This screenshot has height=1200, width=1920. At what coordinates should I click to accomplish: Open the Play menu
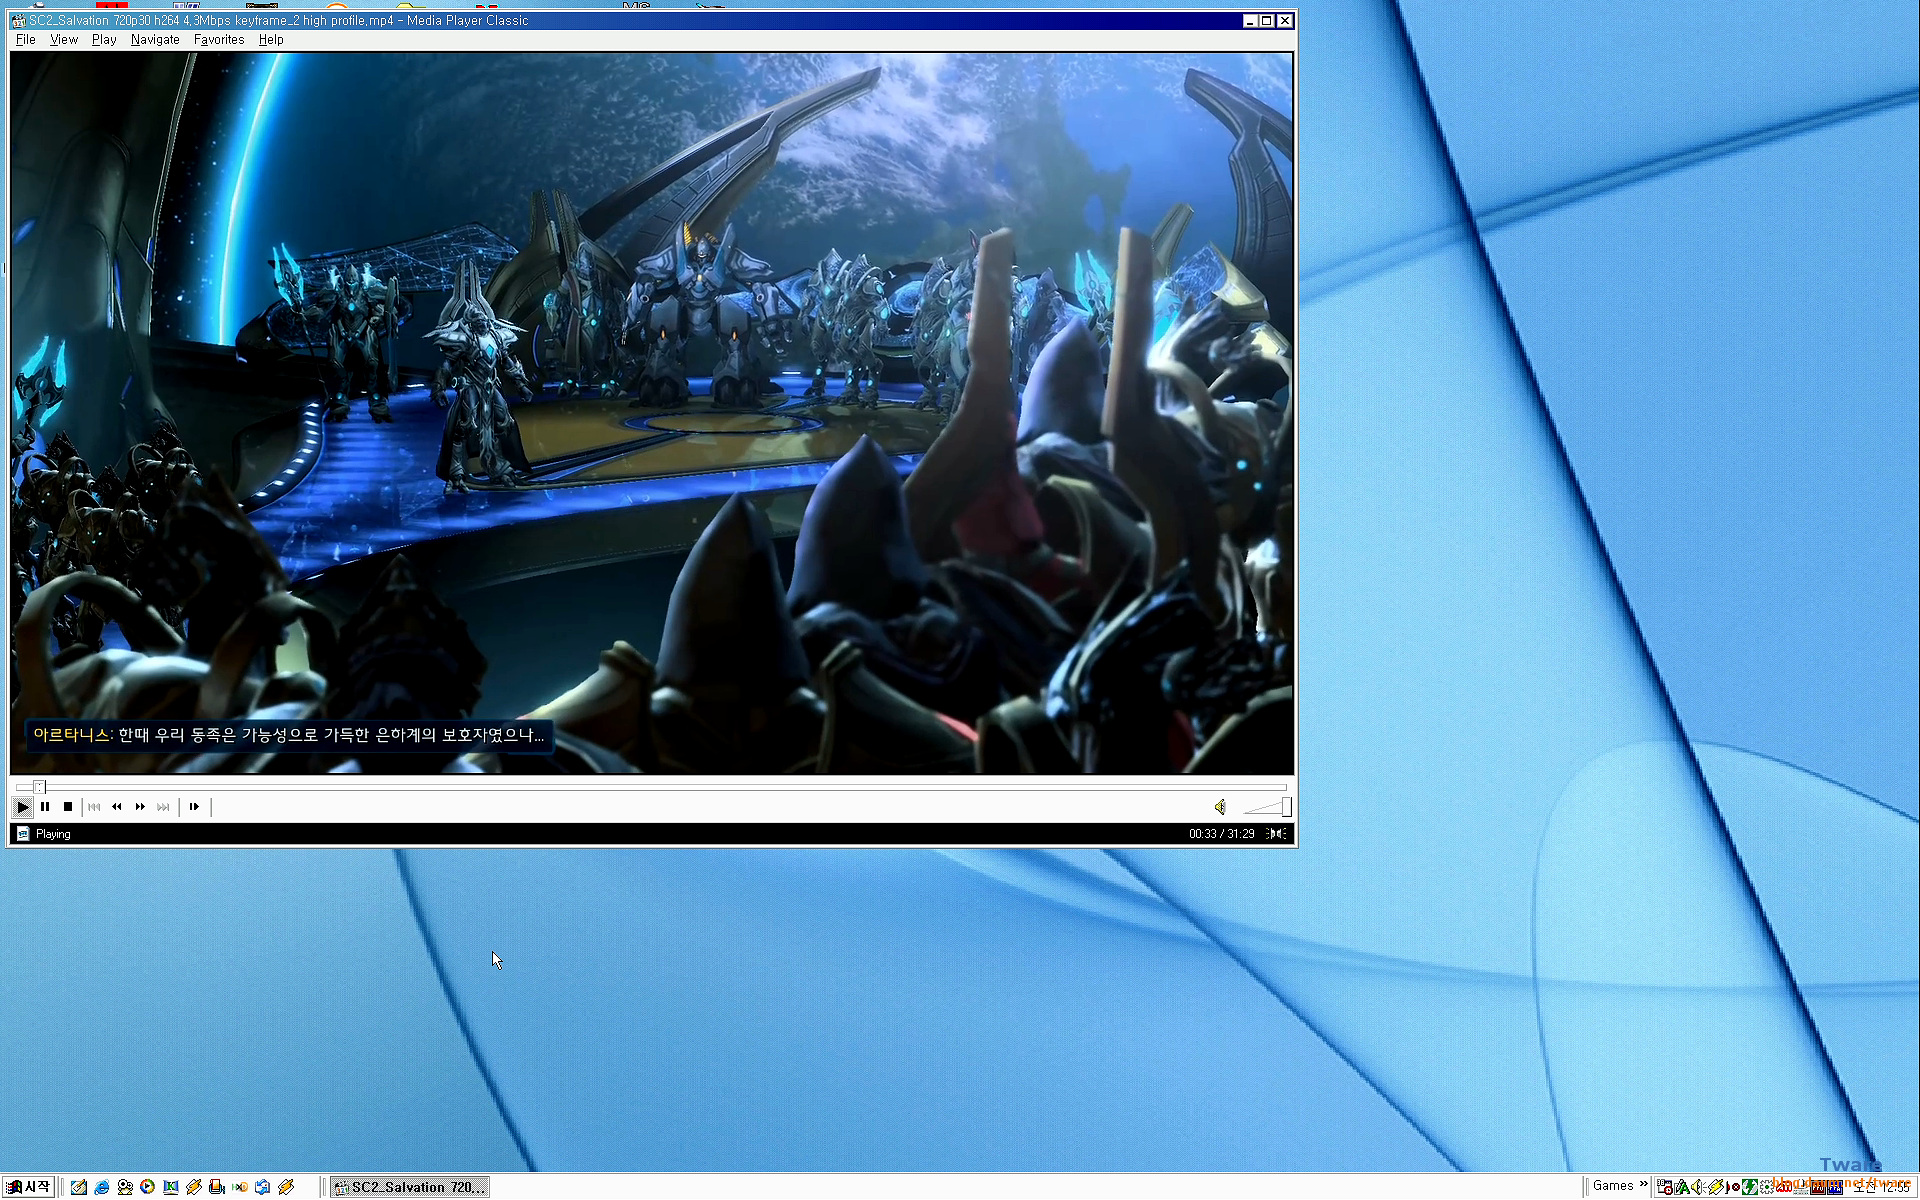104,40
